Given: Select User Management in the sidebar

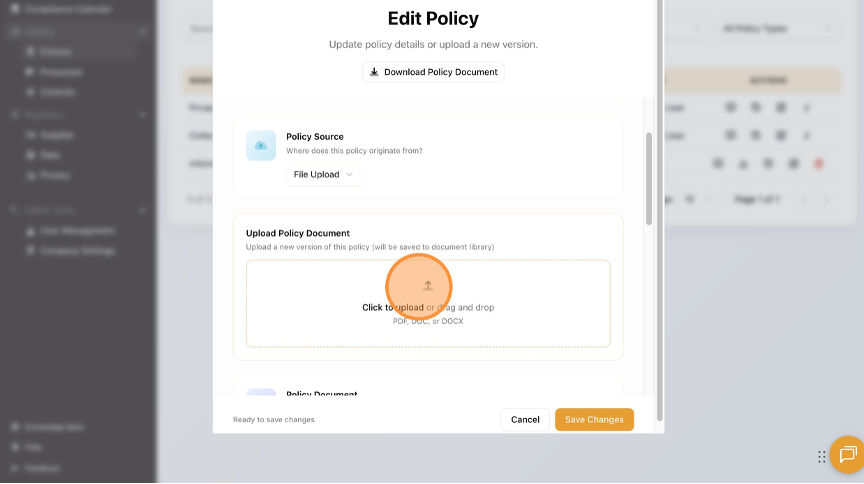Looking at the screenshot, I should 78,230.
